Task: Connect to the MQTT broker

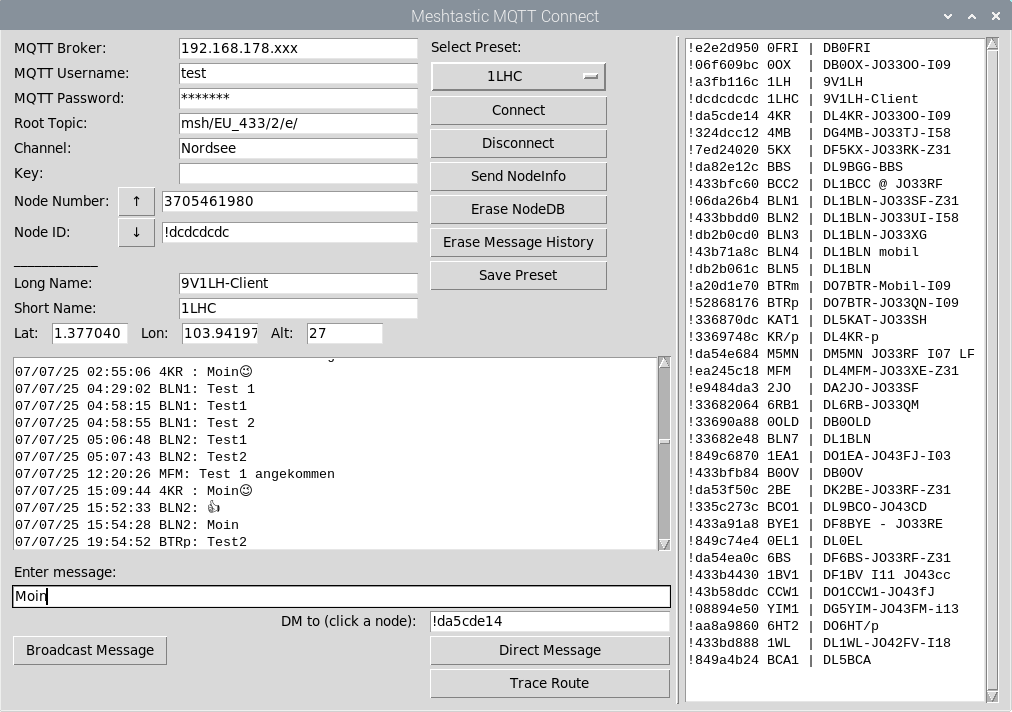Action: (x=518, y=110)
